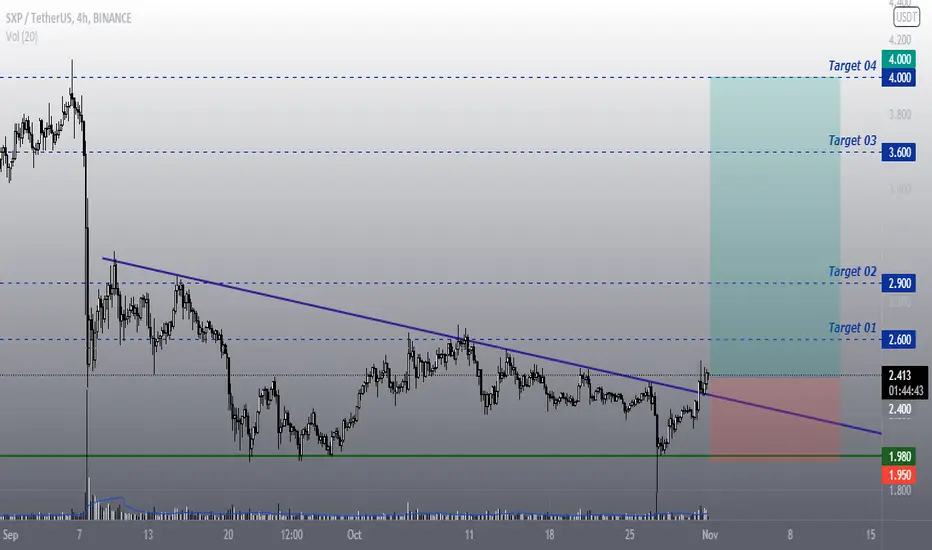Click the 2.600 price label
The image size is (932, 550).
coord(899,340)
